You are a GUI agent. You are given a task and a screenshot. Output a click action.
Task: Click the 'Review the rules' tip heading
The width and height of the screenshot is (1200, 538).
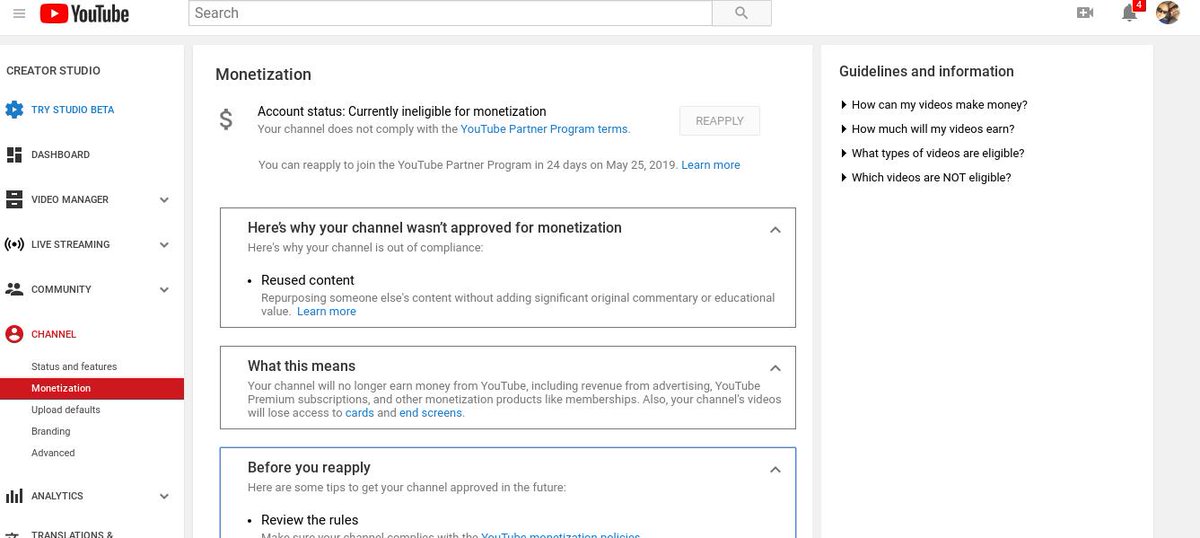tap(310, 520)
